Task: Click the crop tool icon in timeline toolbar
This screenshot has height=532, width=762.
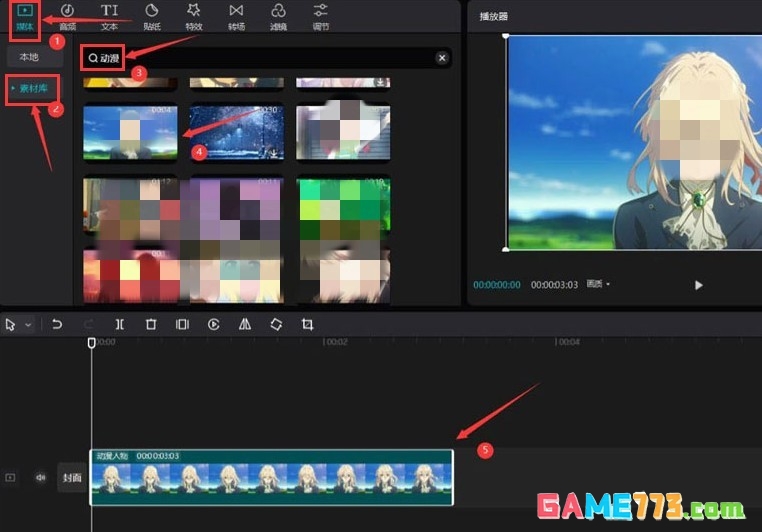Action: click(307, 325)
